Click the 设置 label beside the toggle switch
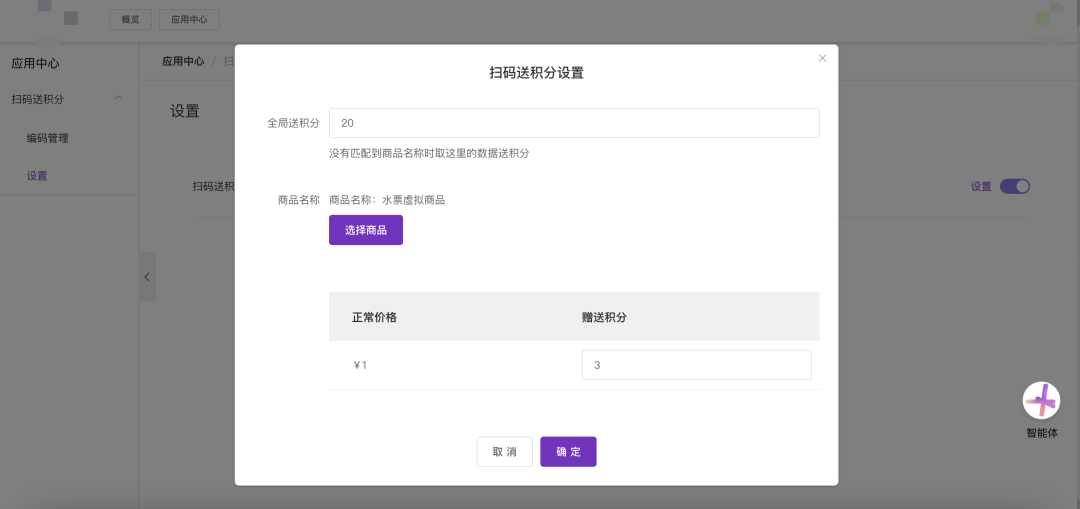This screenshot has width=1080, height=509. click(981, 186)
